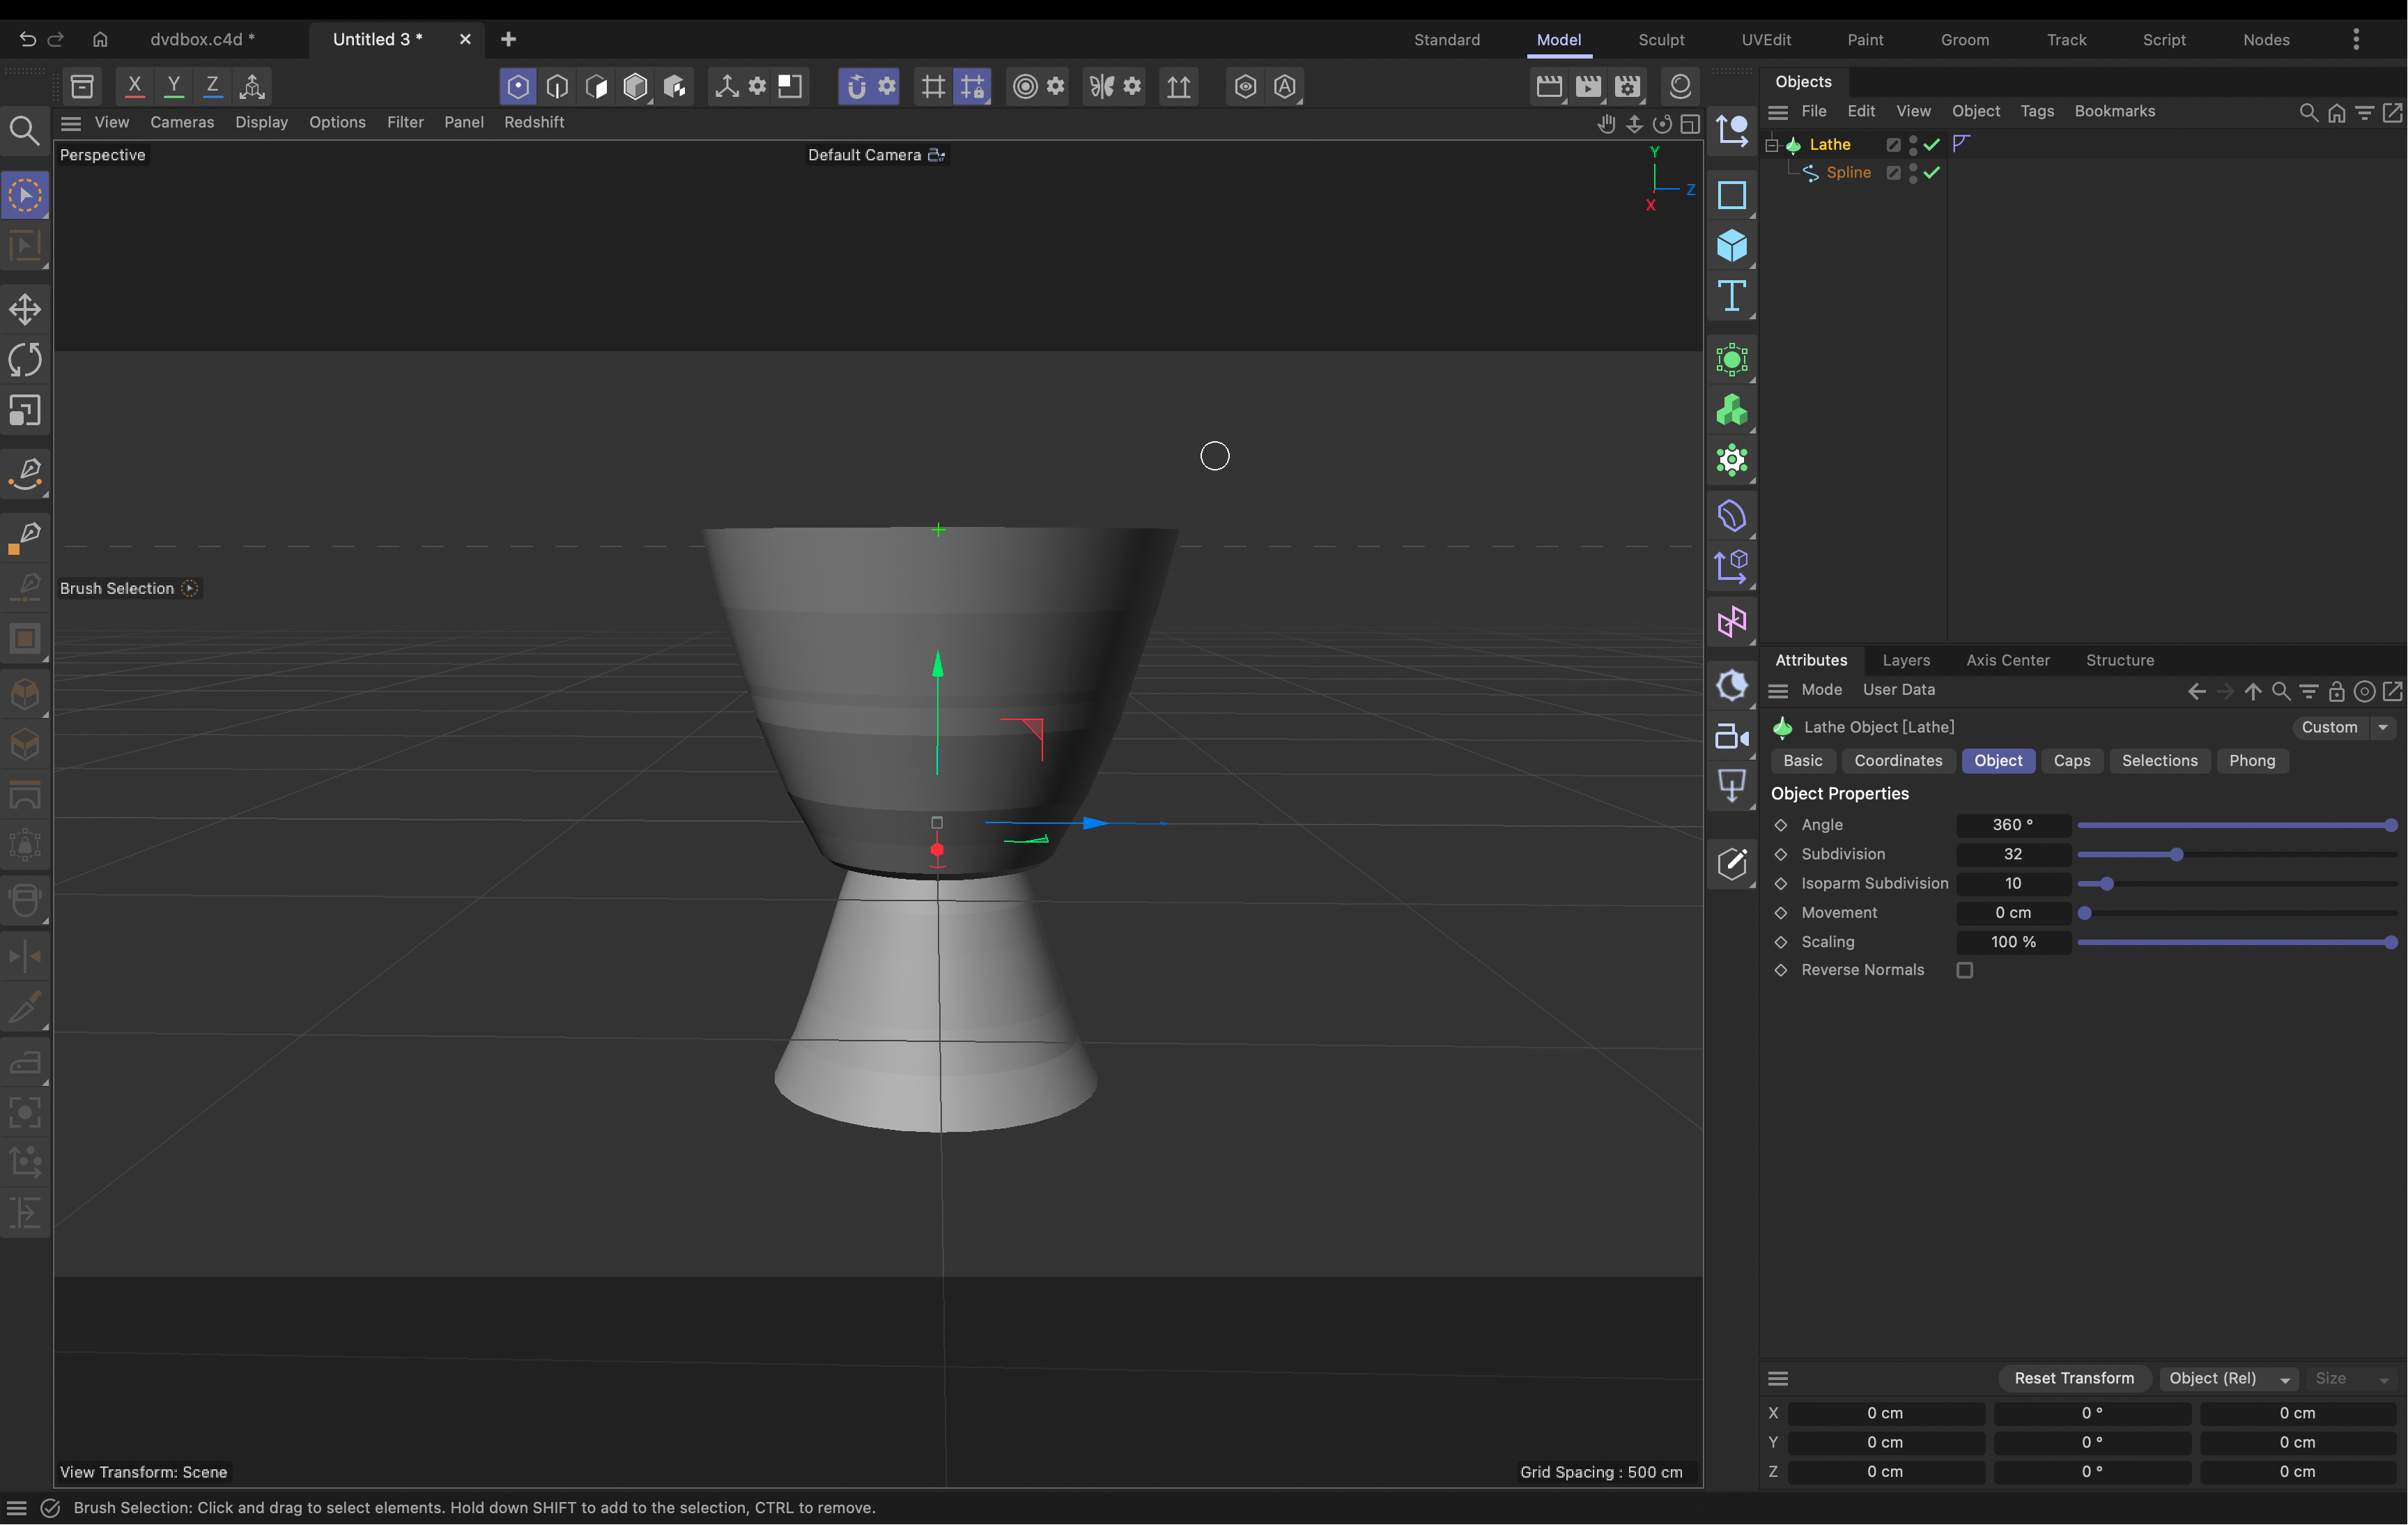
Task: Activate the Brush Selection tool
Action: 24,194
